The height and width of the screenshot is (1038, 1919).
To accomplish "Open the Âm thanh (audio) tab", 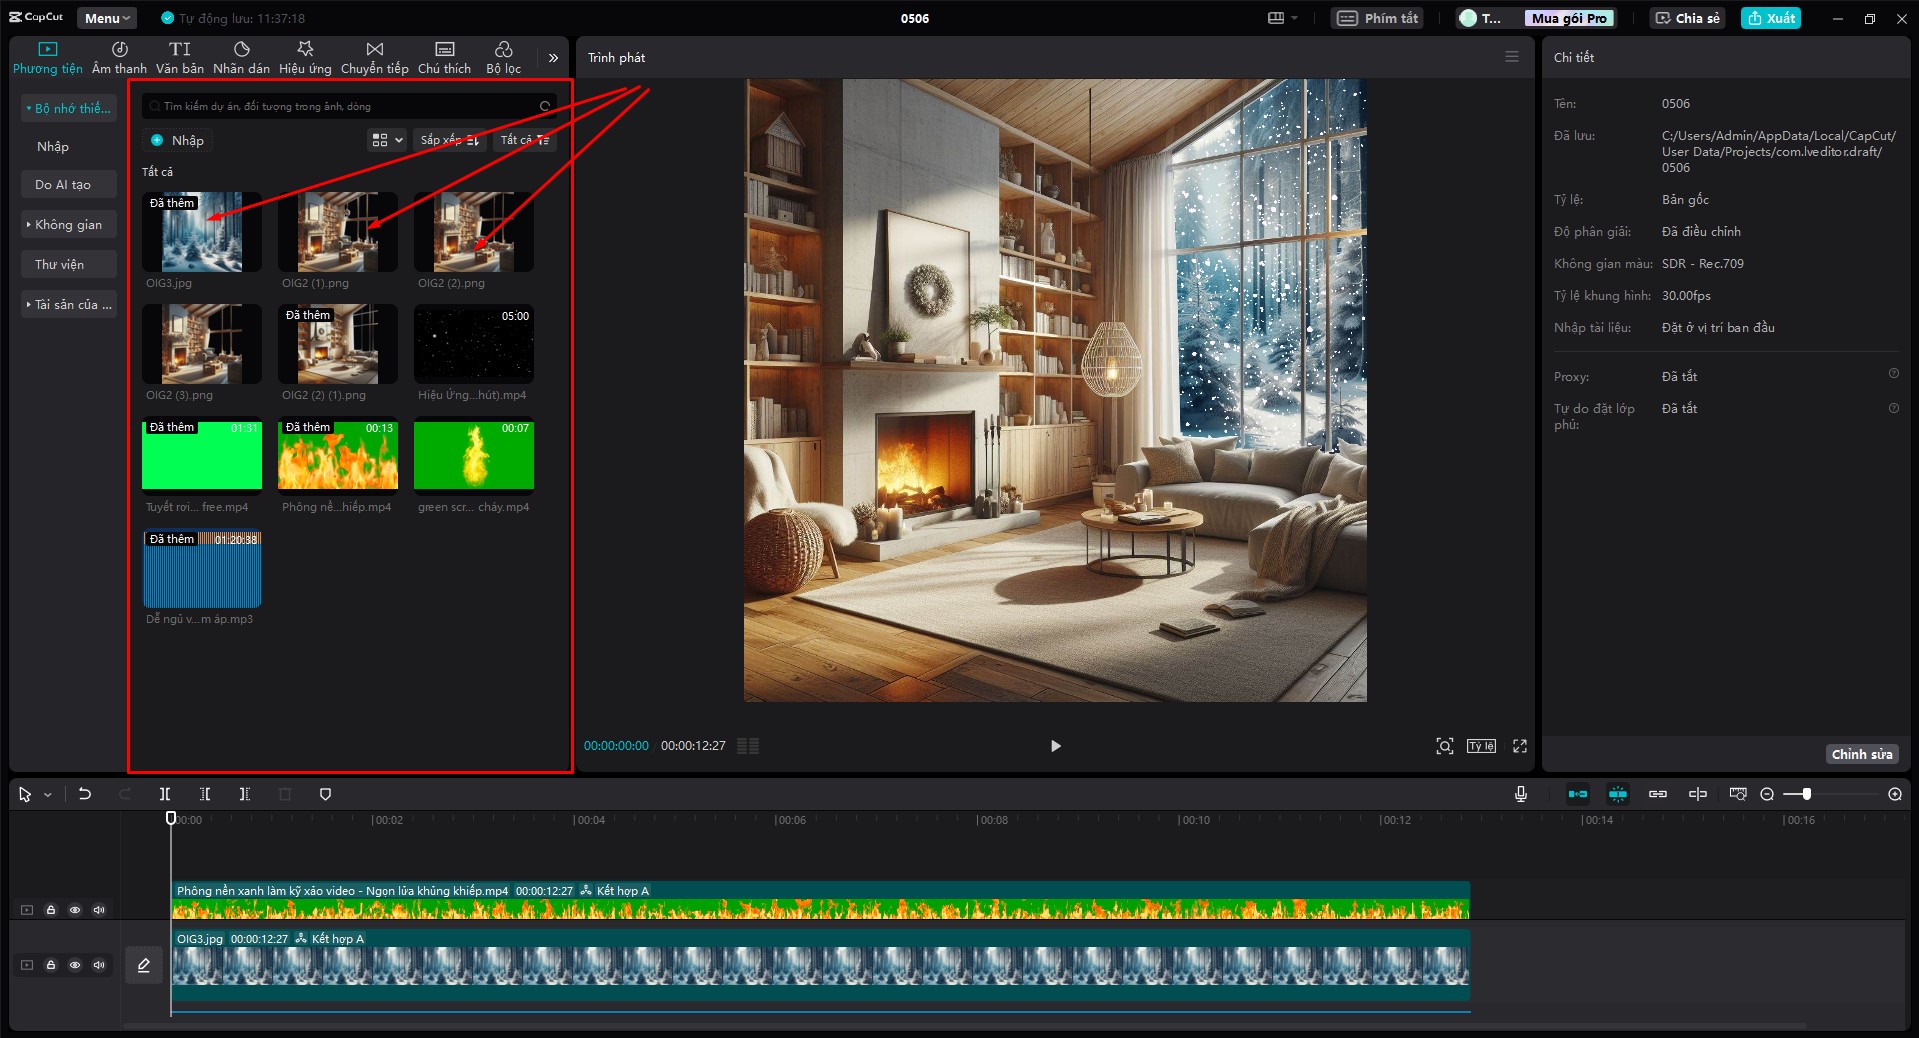I will click(x=119, y=58).
